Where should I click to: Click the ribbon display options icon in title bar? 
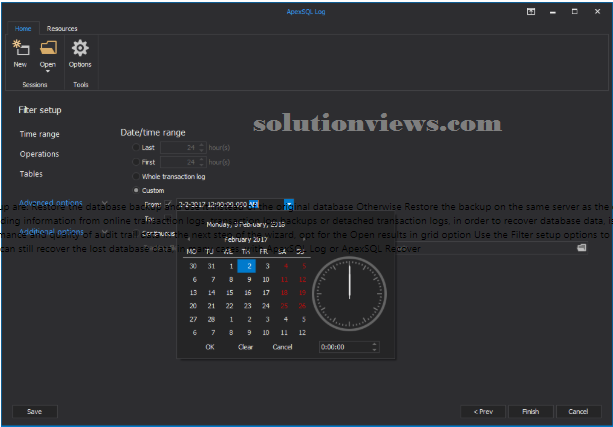pyautogui.click(x=531, y=12)
